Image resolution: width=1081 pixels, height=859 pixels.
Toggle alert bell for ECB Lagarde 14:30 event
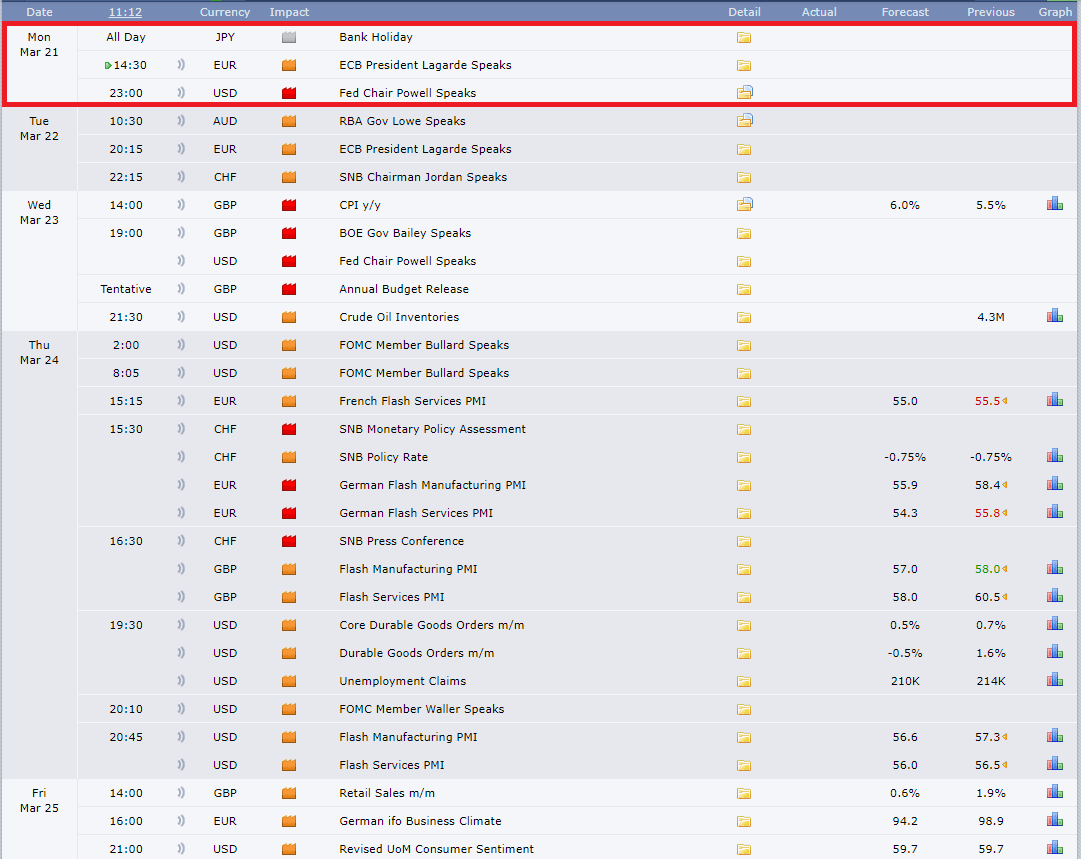181,65
